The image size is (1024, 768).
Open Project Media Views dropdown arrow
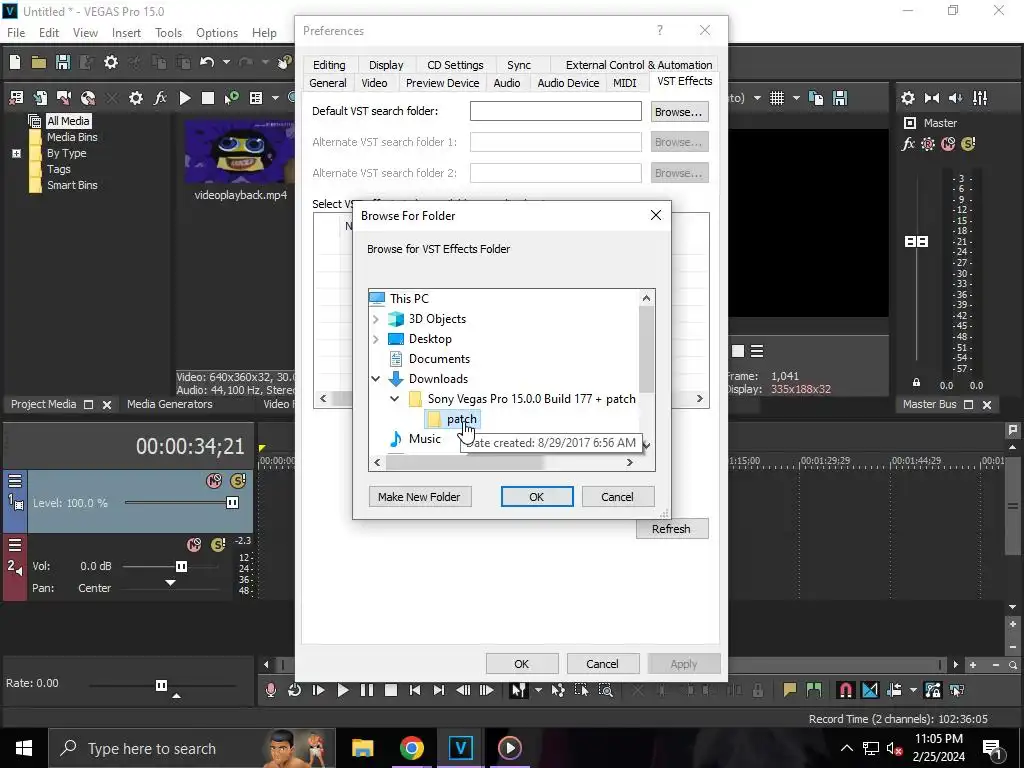(x=275, y=98)
